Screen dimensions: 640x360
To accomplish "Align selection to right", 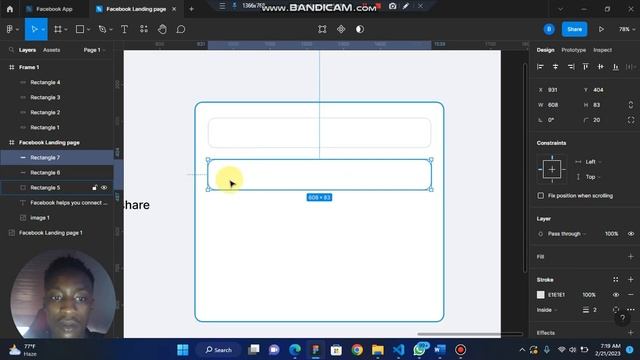I will [x=571, y=67].
